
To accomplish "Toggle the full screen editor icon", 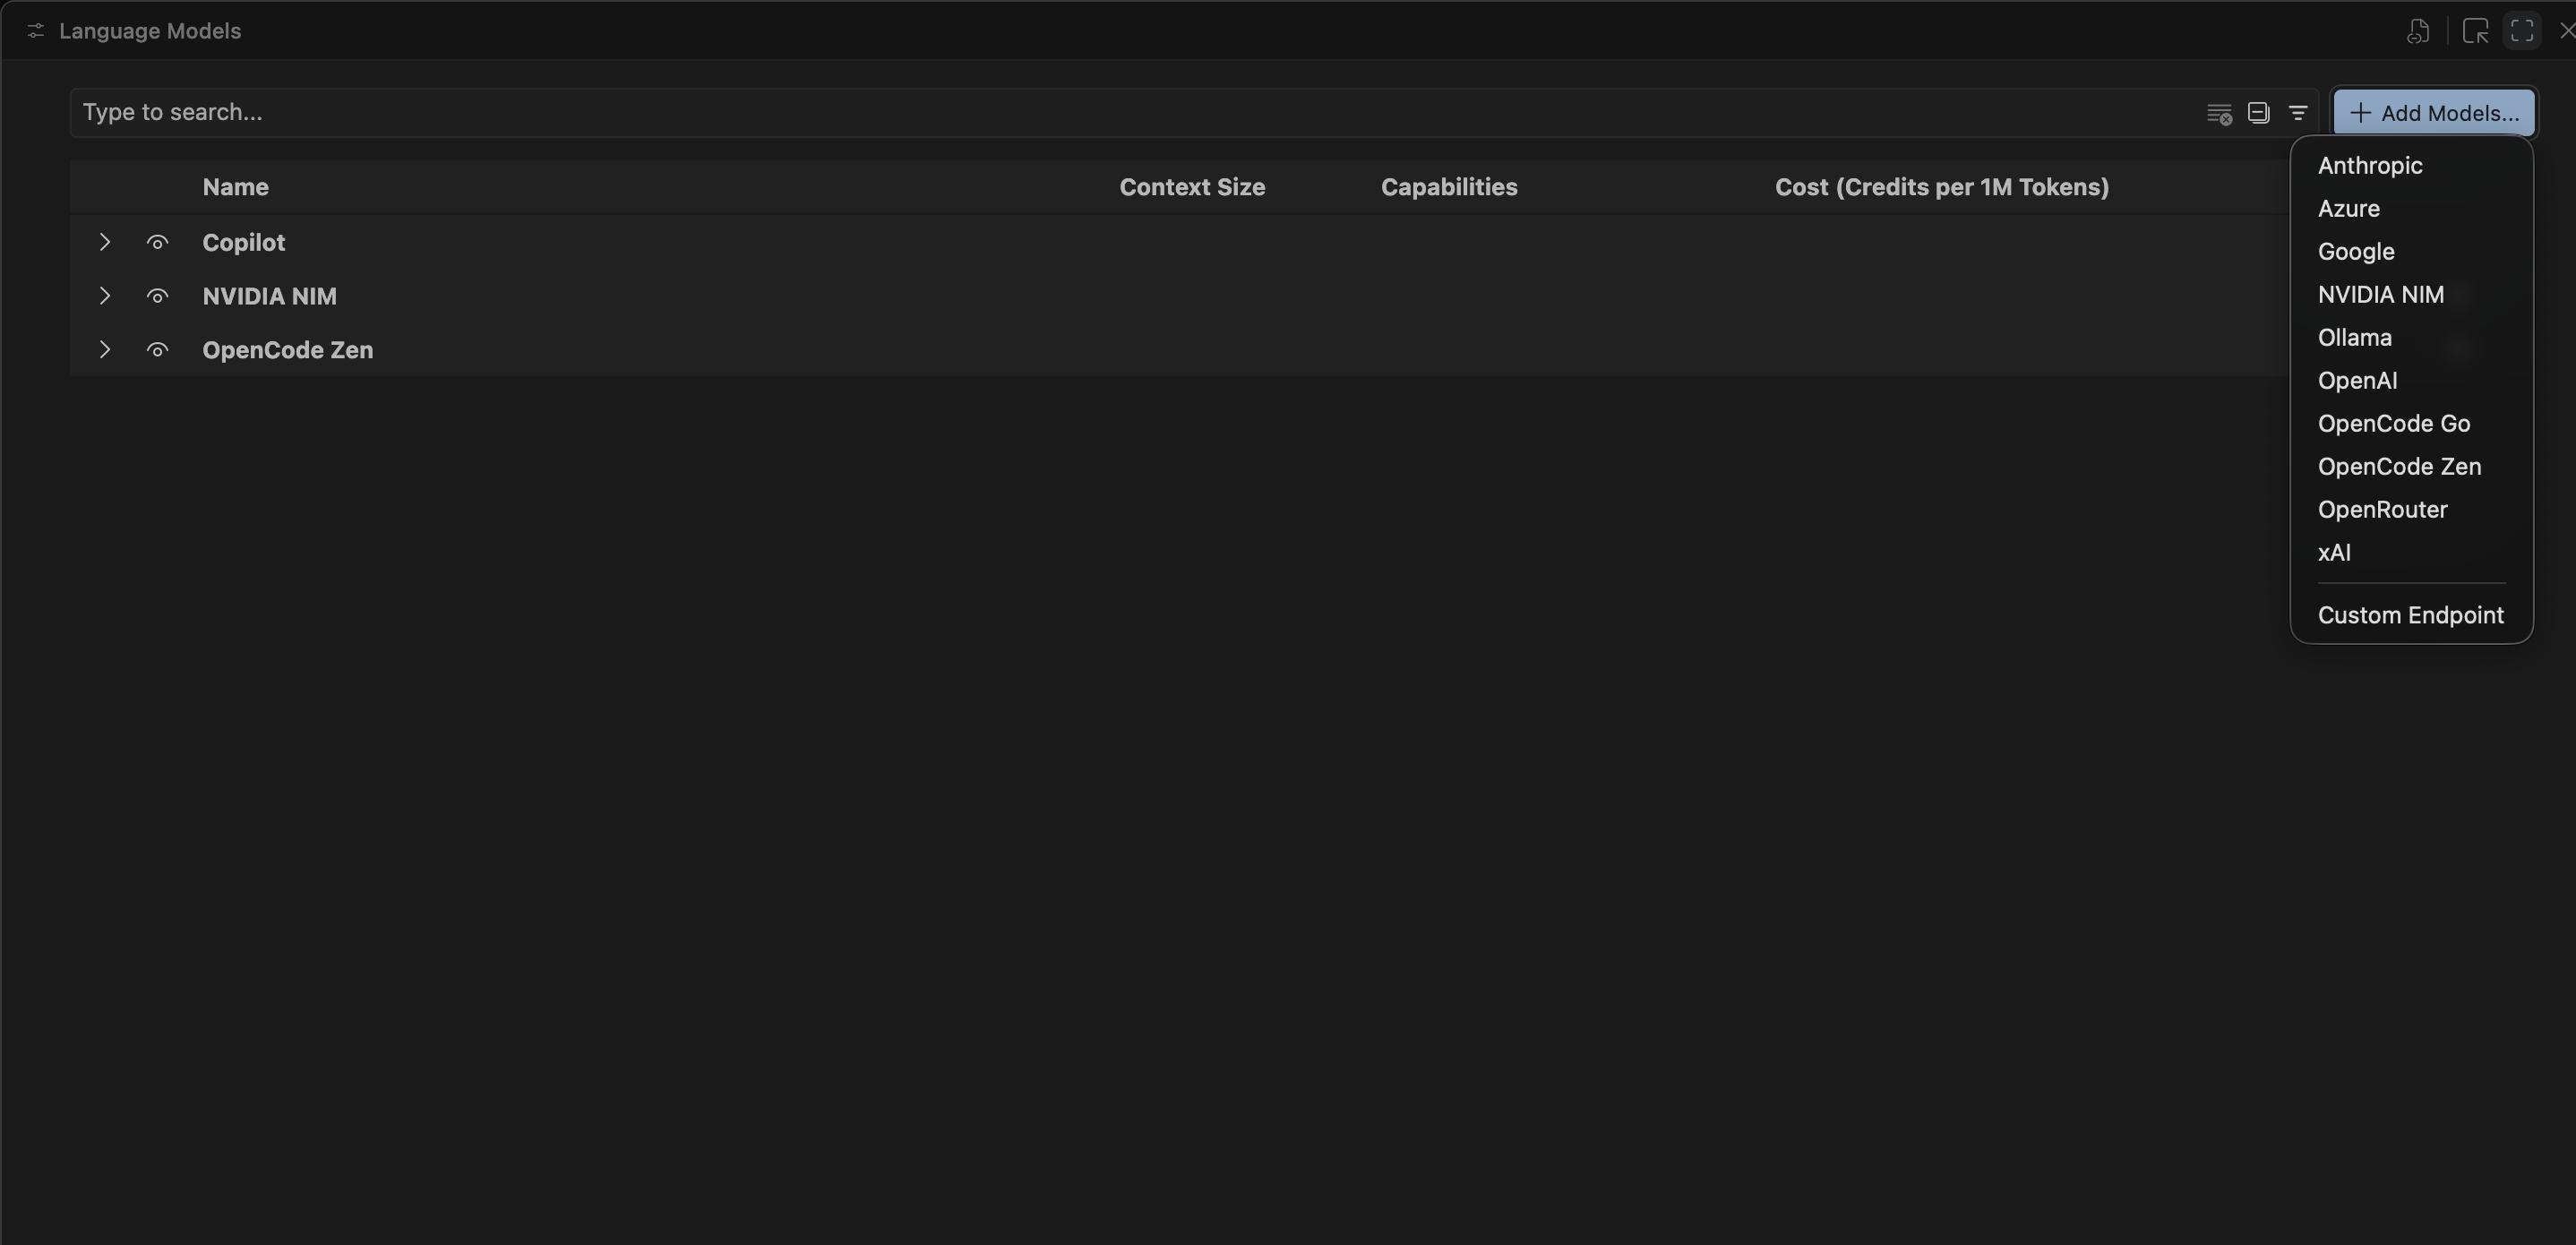I will 2521,31.
